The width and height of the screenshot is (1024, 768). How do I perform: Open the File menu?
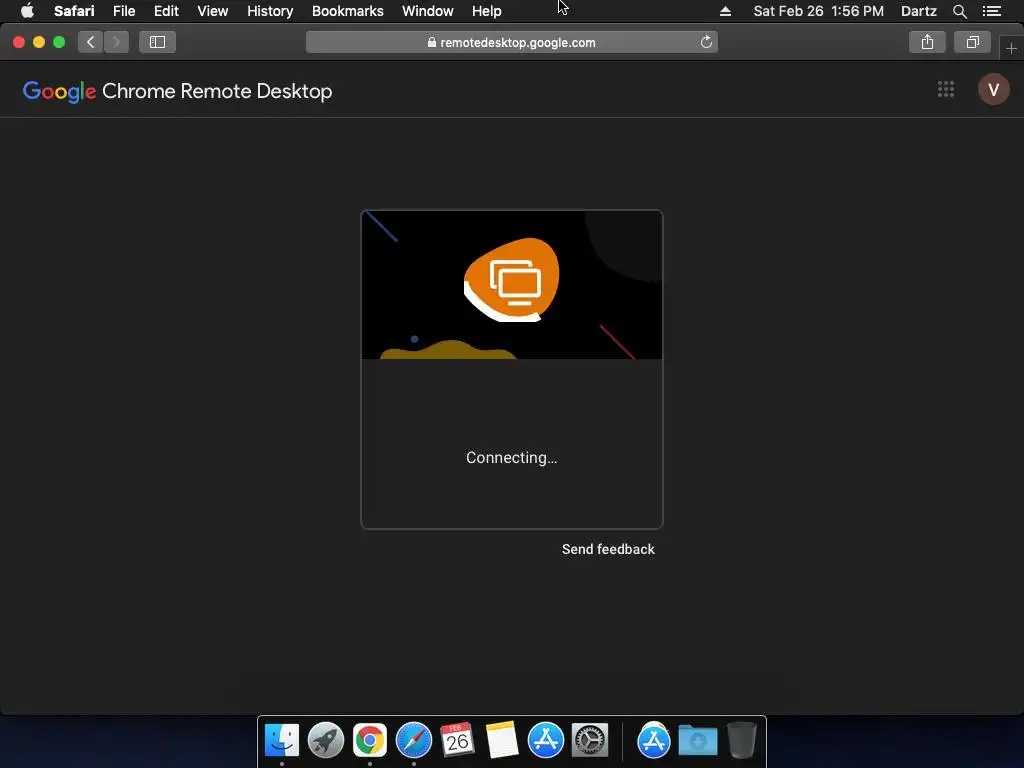click(x=123, y=11)
